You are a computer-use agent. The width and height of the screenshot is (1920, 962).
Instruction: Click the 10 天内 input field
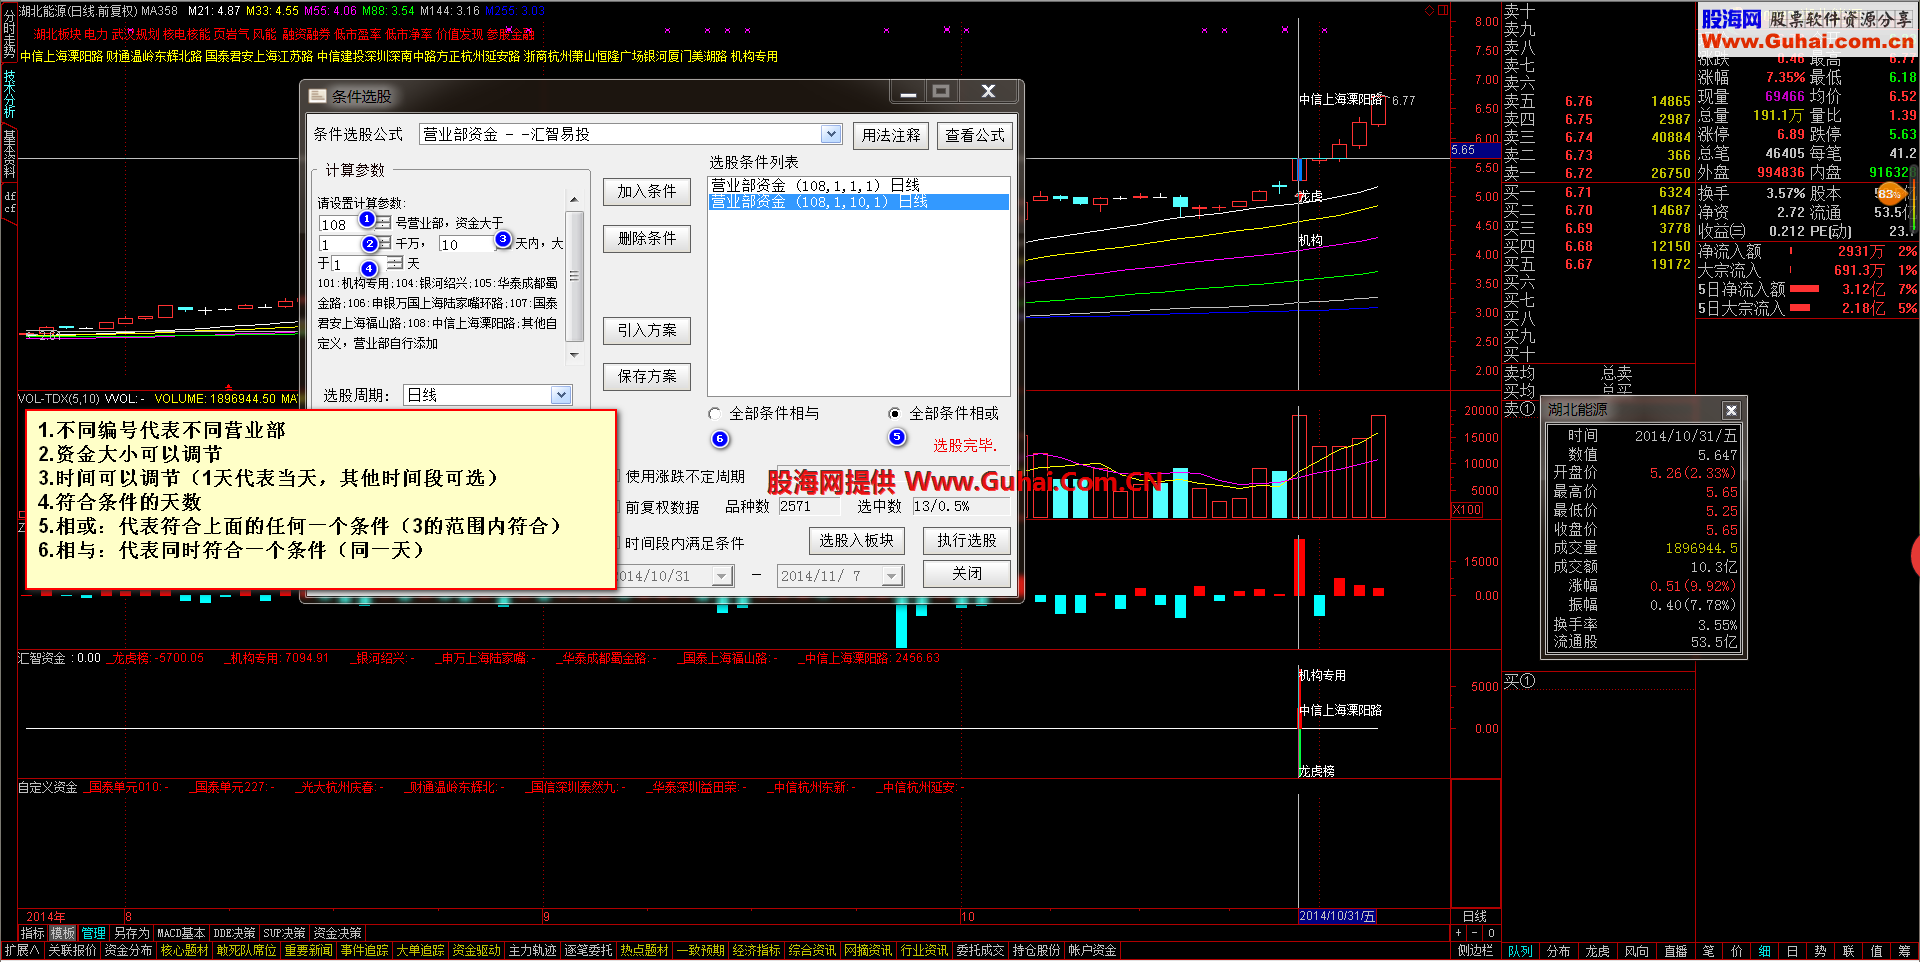(466, 244)
